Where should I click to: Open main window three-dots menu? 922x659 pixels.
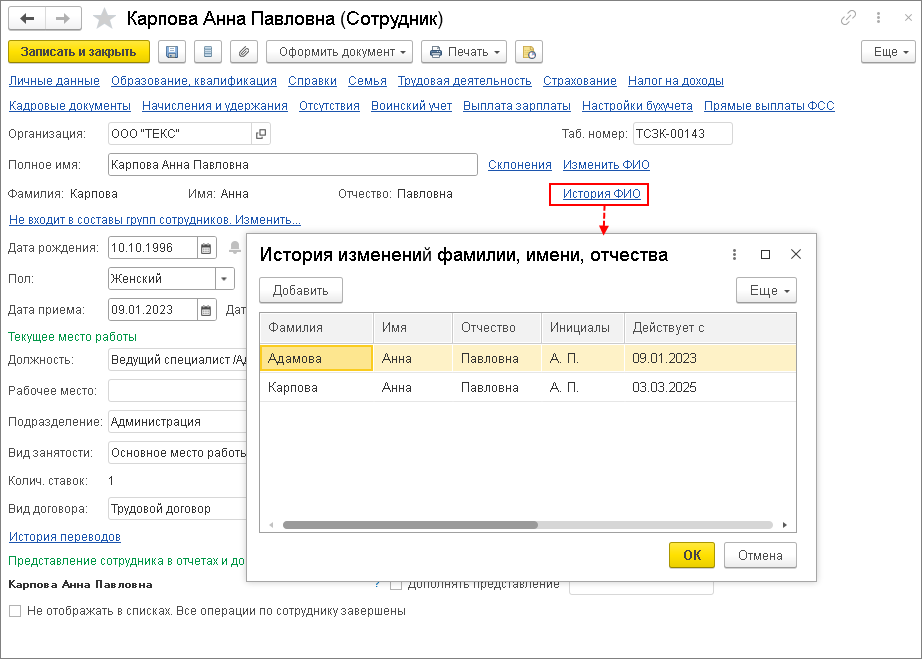pos(878,18)
